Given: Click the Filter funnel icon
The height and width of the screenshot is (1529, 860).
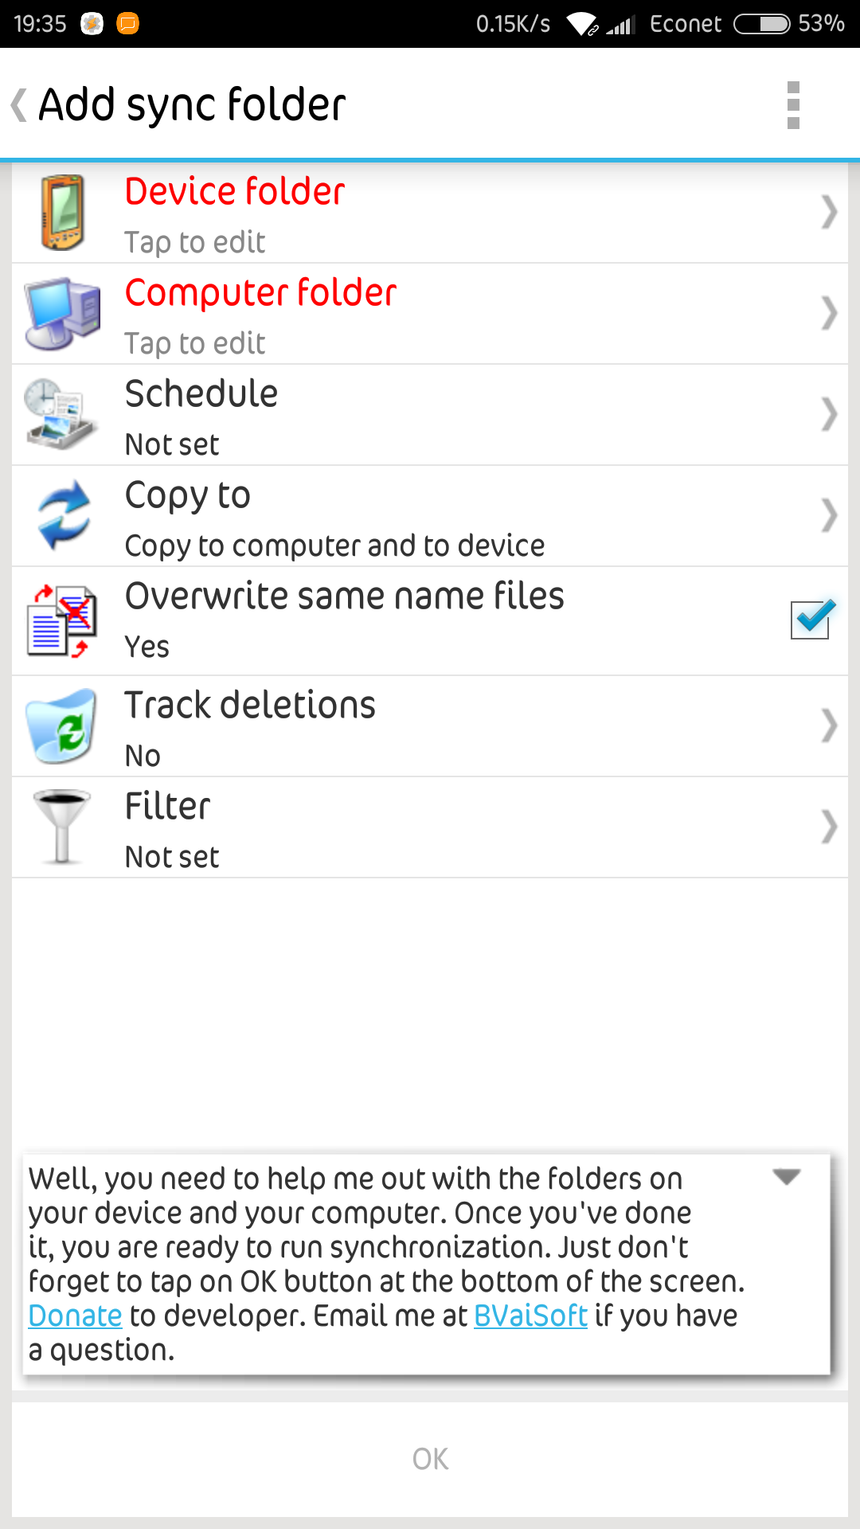Looking at the screenshot, I should pyautogui.click(x=62, y=826).
